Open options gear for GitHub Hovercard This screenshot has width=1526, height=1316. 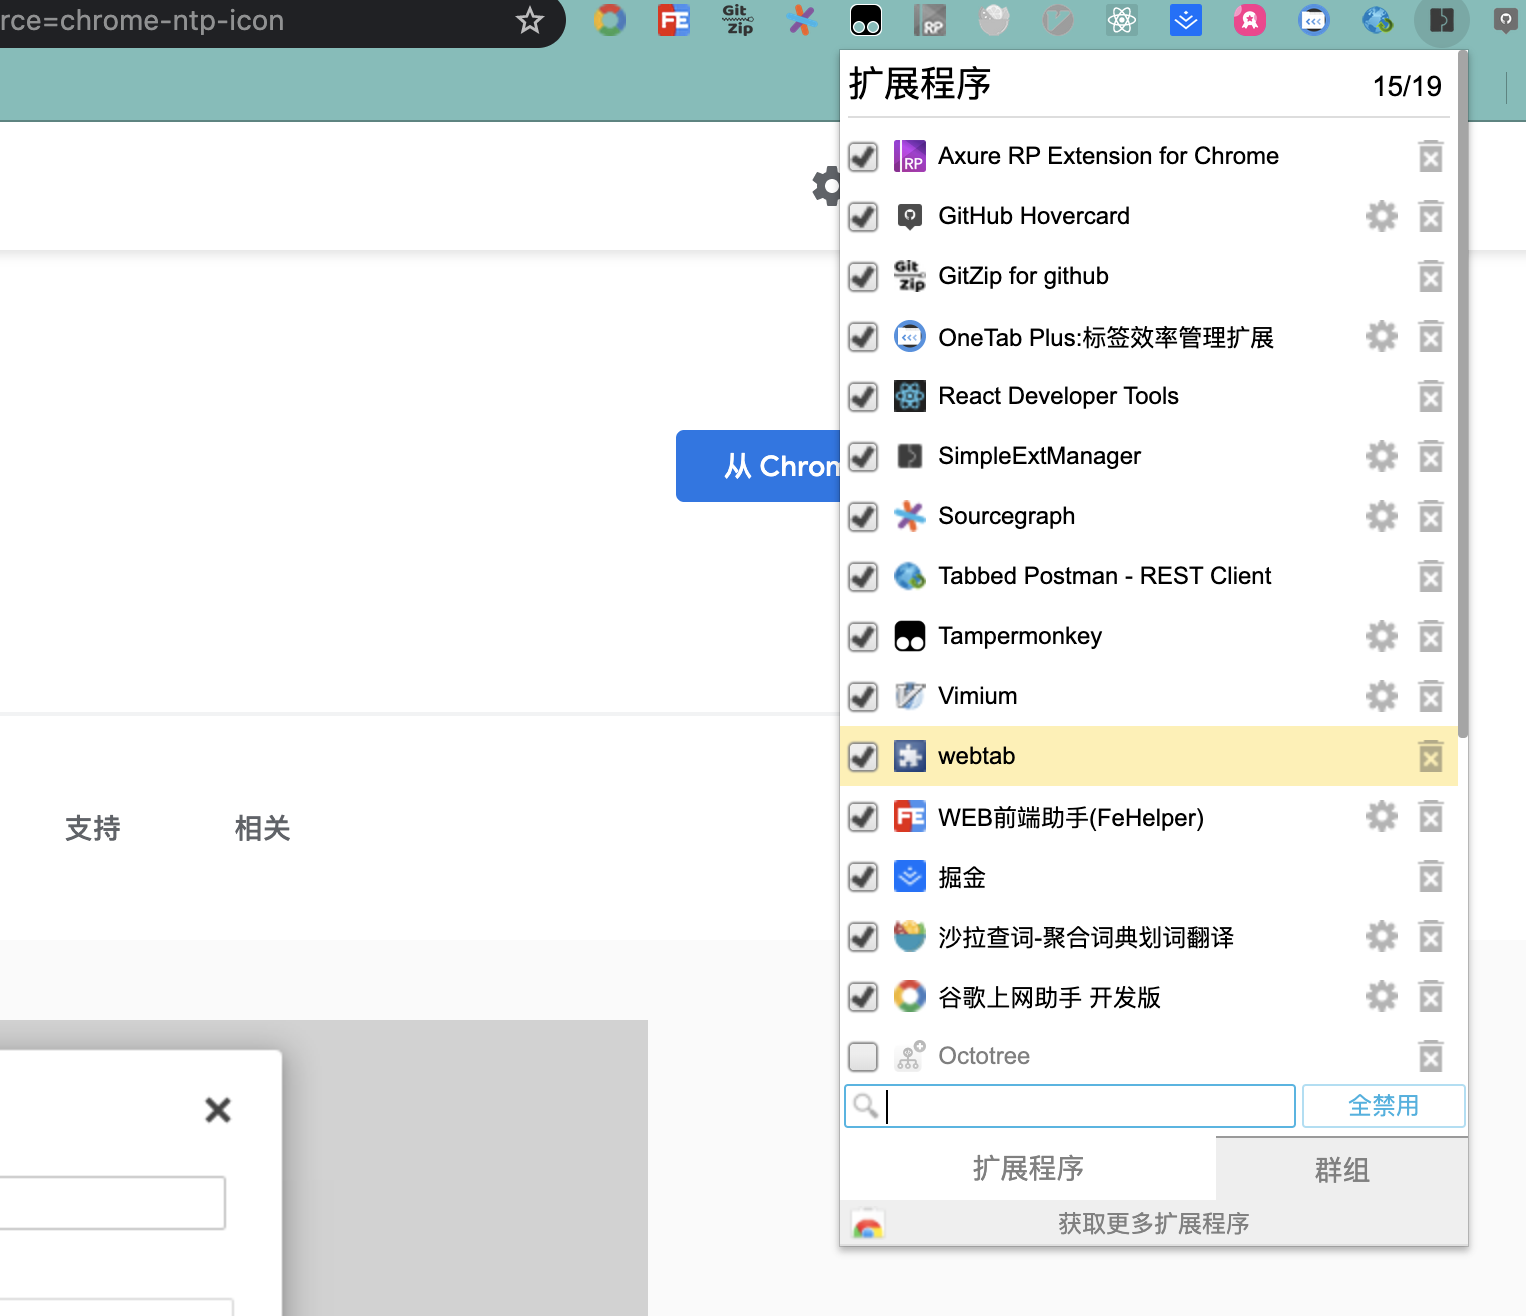coord(1382,216)
